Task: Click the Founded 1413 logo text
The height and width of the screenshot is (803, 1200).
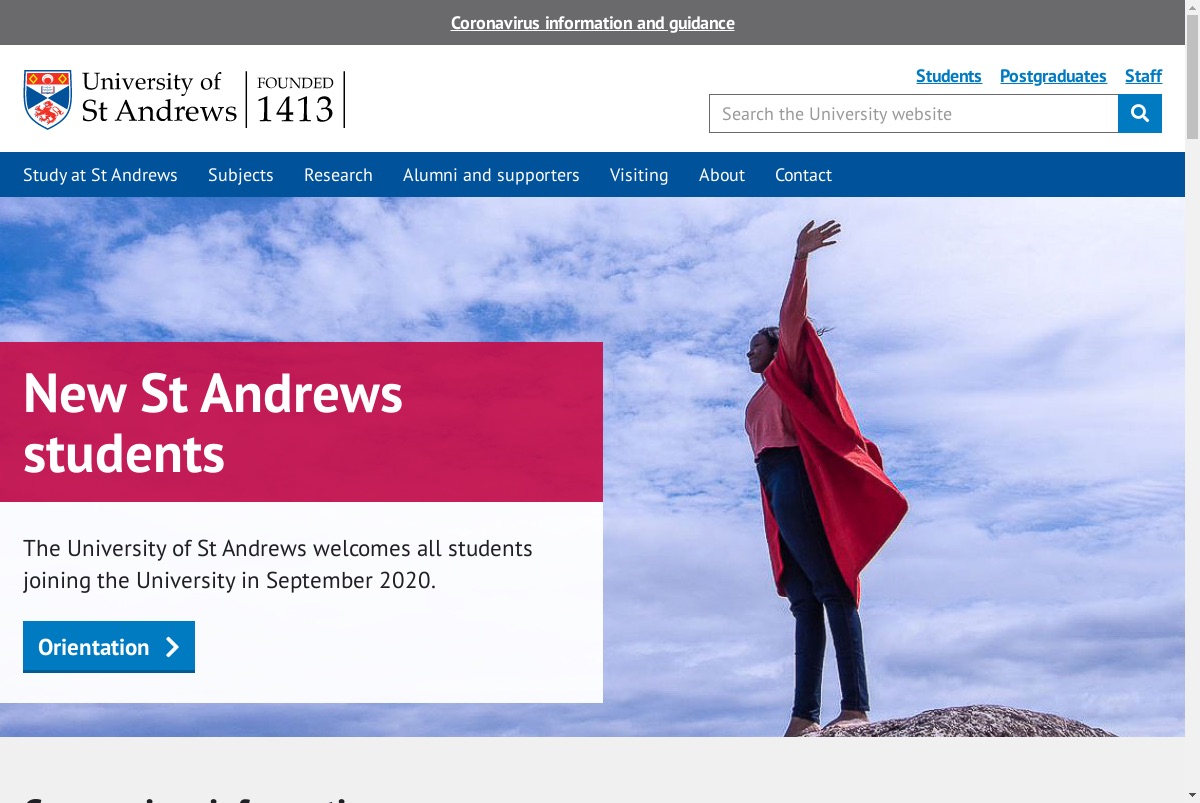Action: click(x=295, y=99)
